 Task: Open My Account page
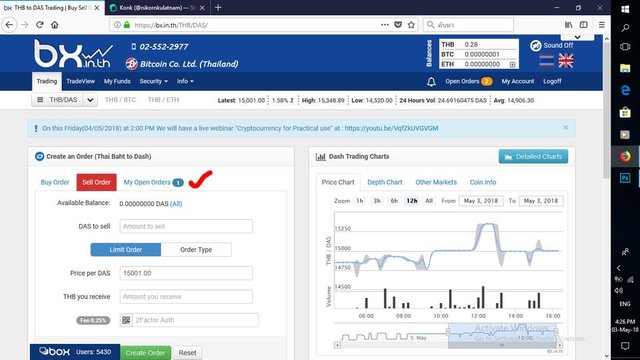[518, 81]
